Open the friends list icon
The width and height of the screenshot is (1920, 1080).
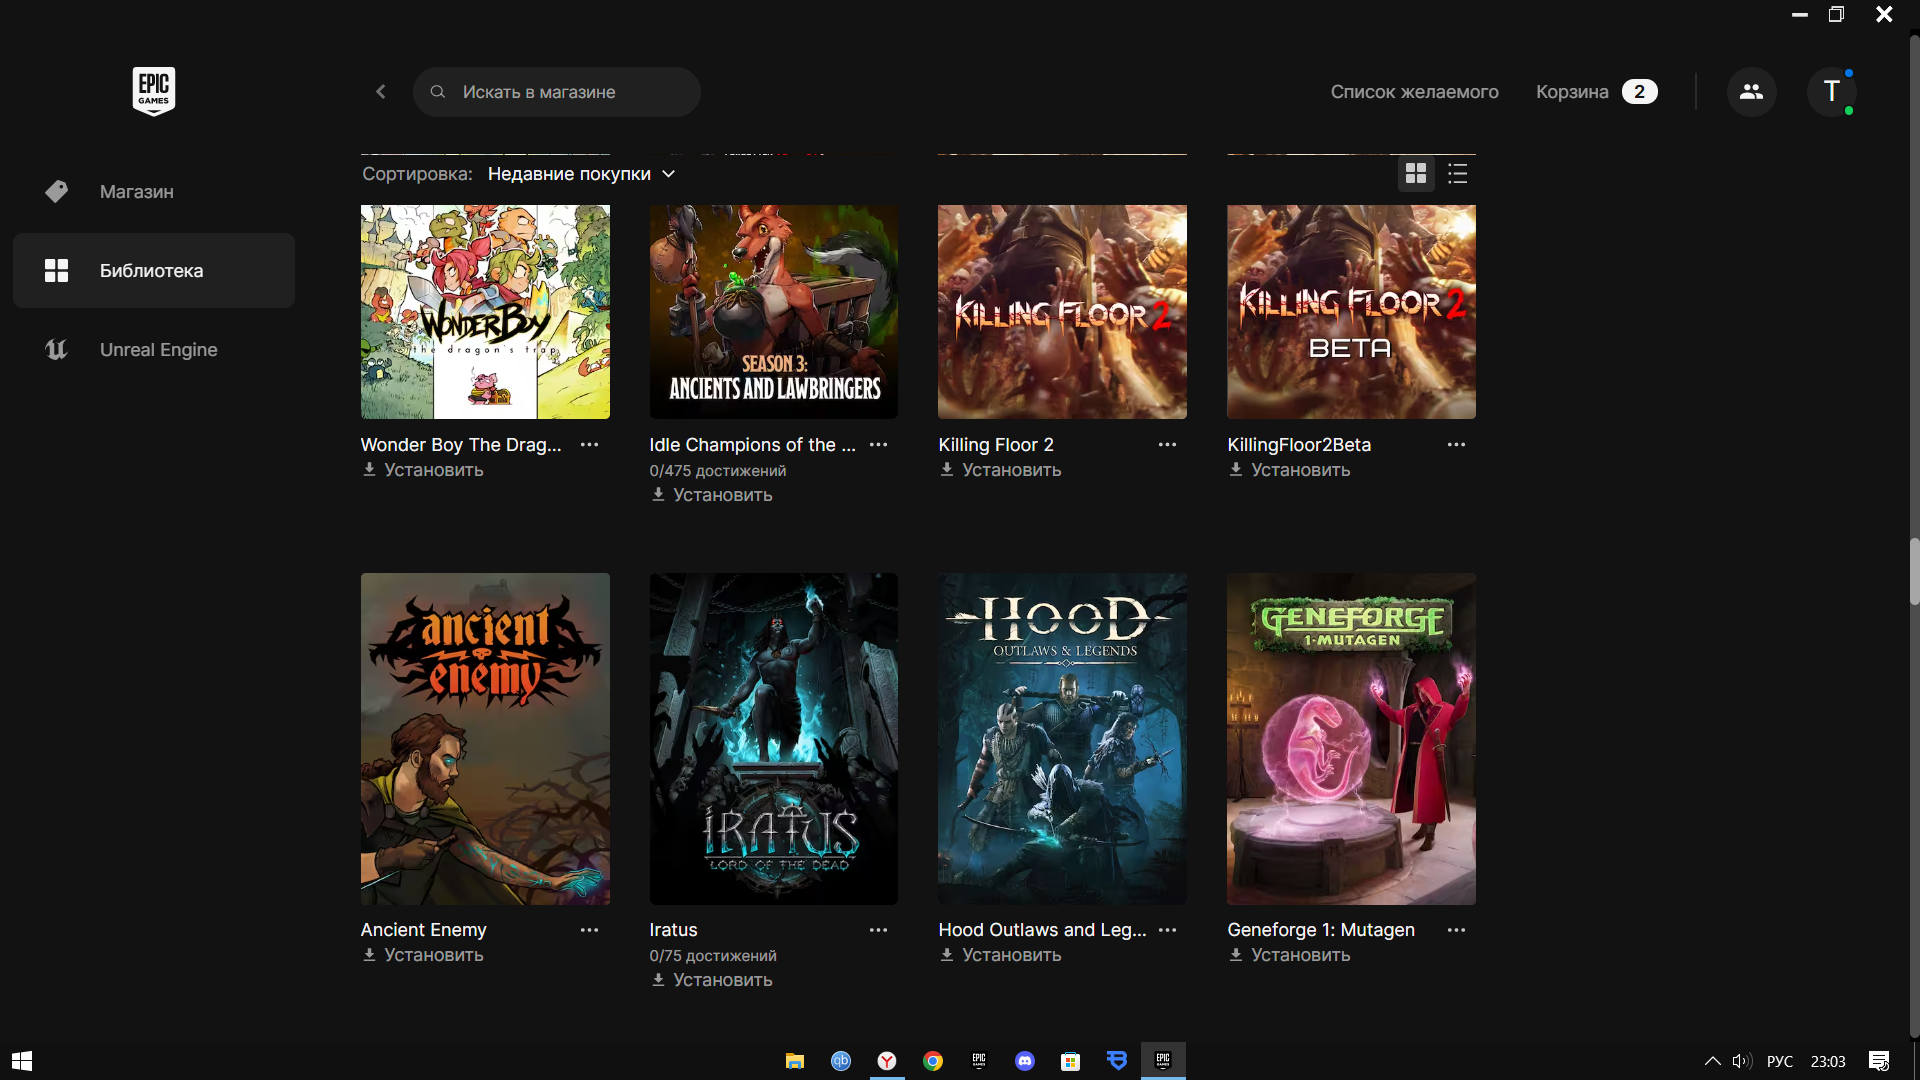point(1751,92)
